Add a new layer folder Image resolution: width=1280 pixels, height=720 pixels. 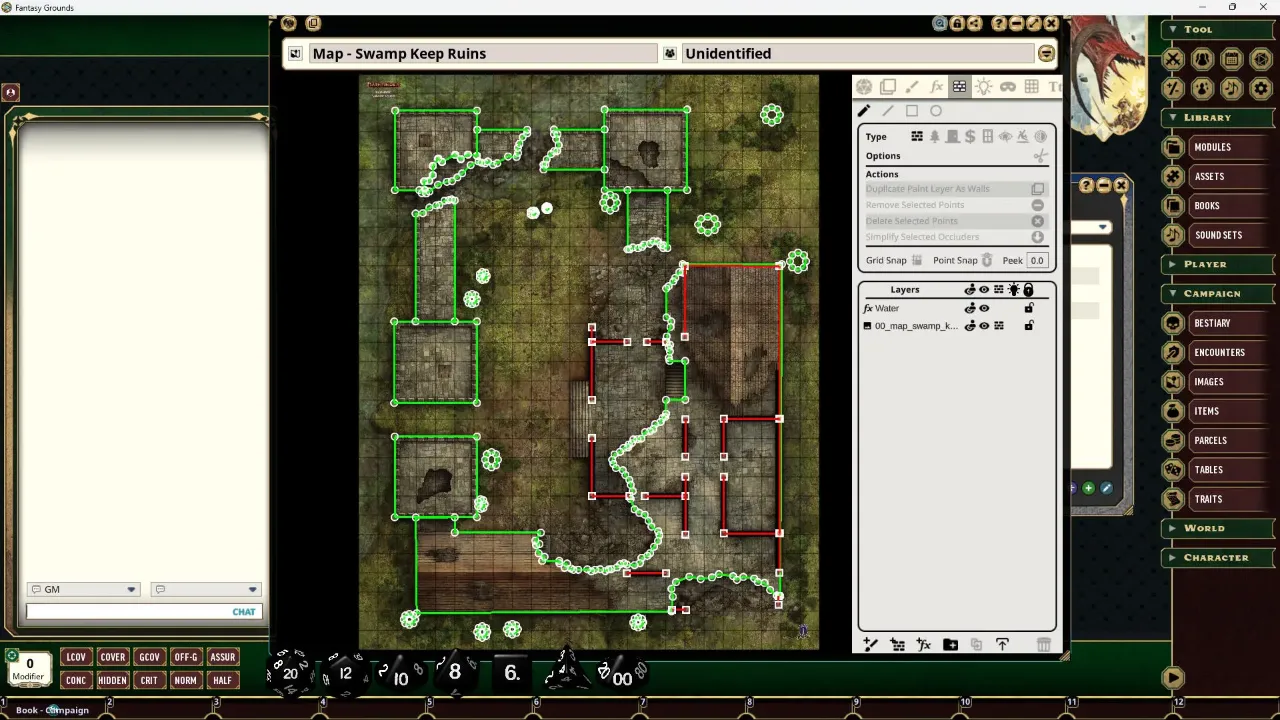[x=950, y=645]
